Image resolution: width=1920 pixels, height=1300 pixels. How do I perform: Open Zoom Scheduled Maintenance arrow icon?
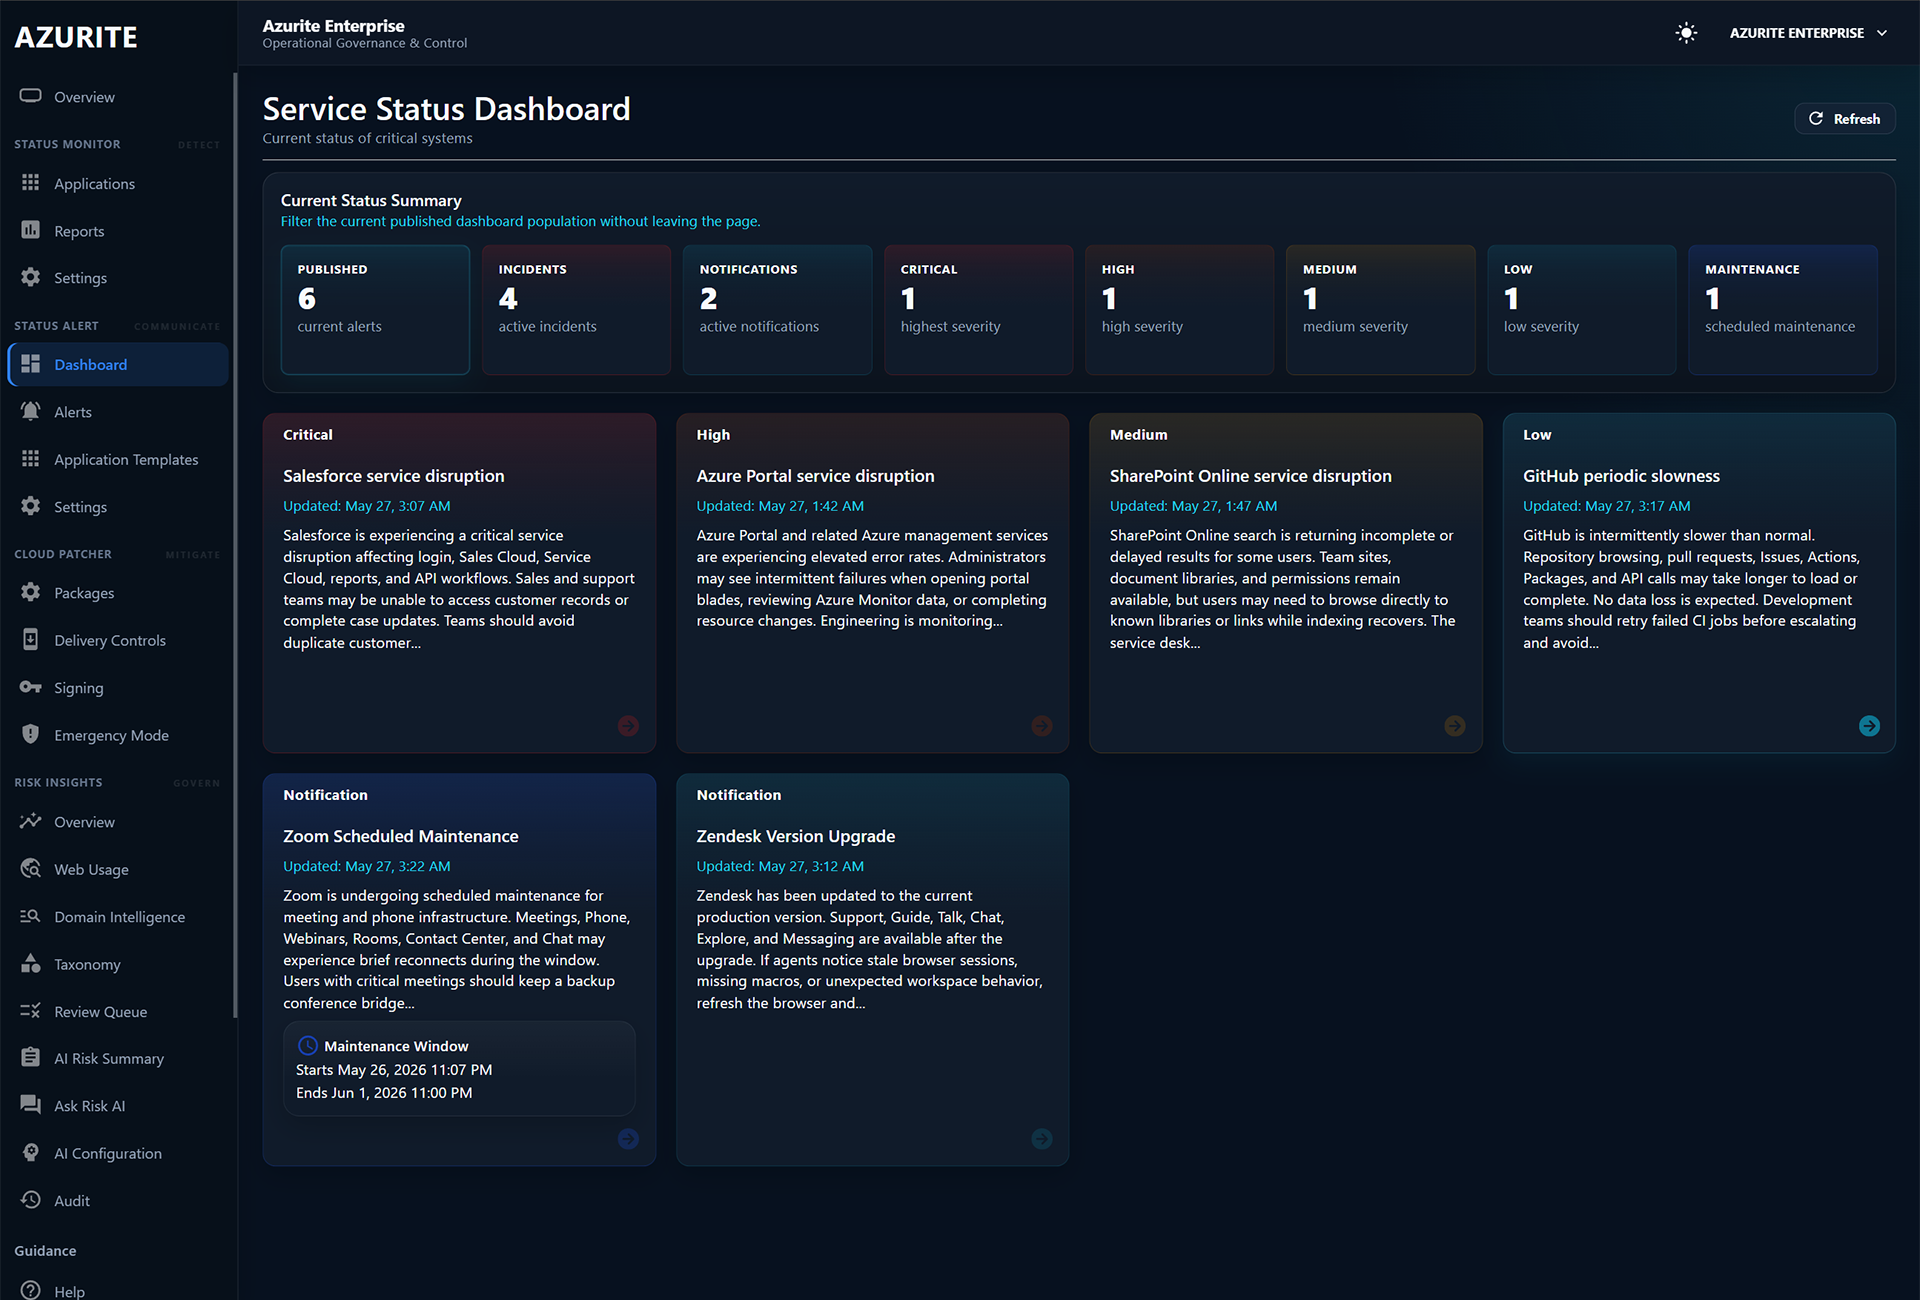pyautogui.click(x=628, y=1139)
